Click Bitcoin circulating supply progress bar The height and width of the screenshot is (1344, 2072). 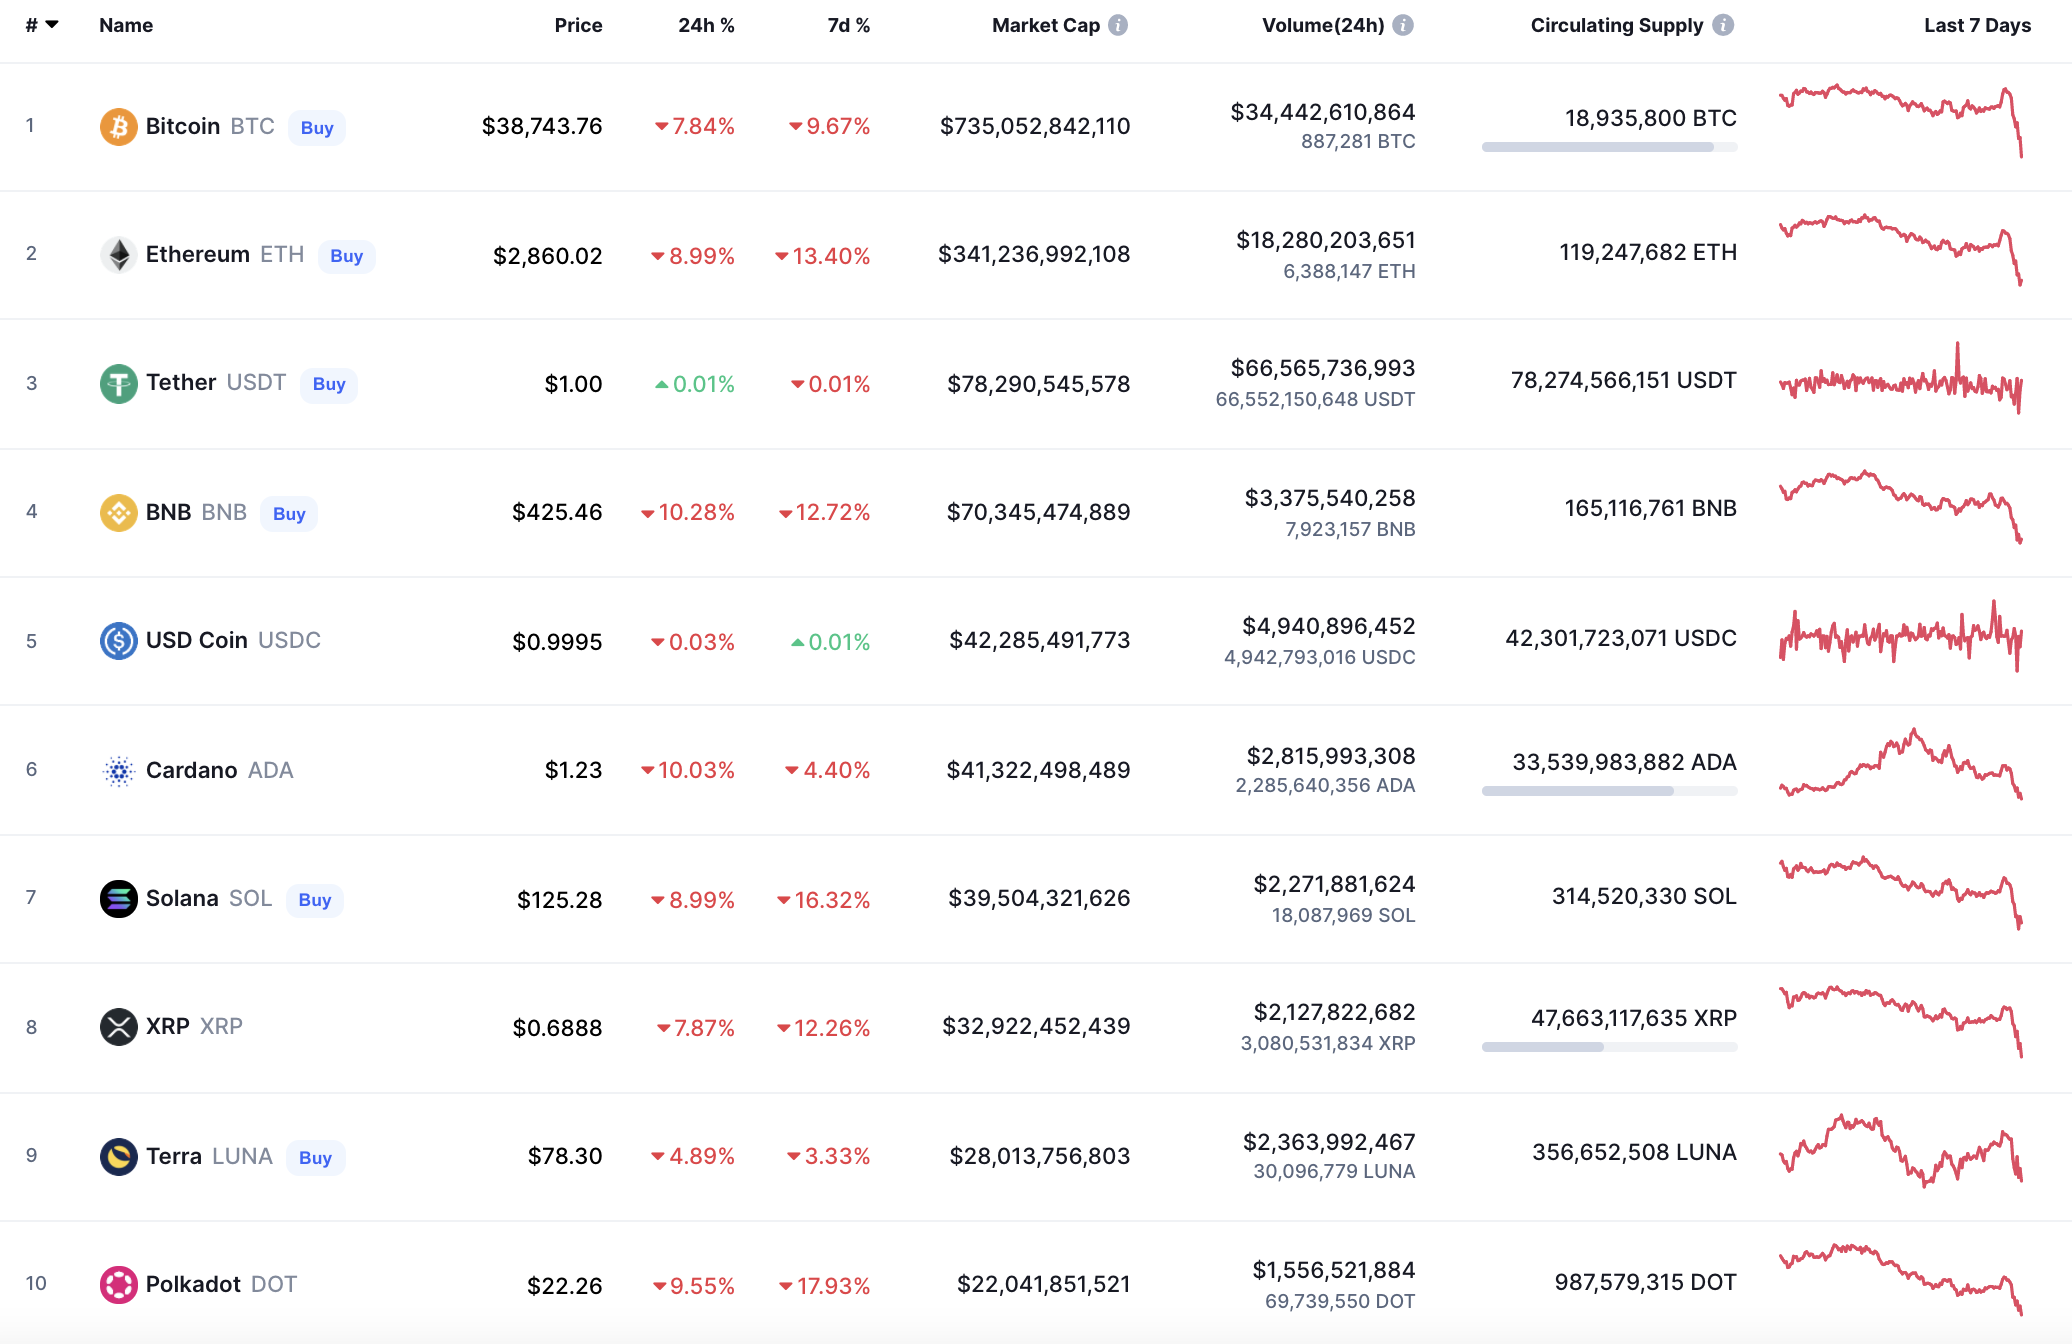1609,147
